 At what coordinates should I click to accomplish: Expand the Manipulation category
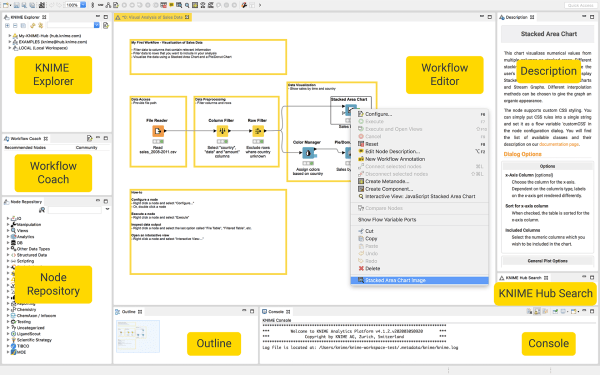click(8, 225)
